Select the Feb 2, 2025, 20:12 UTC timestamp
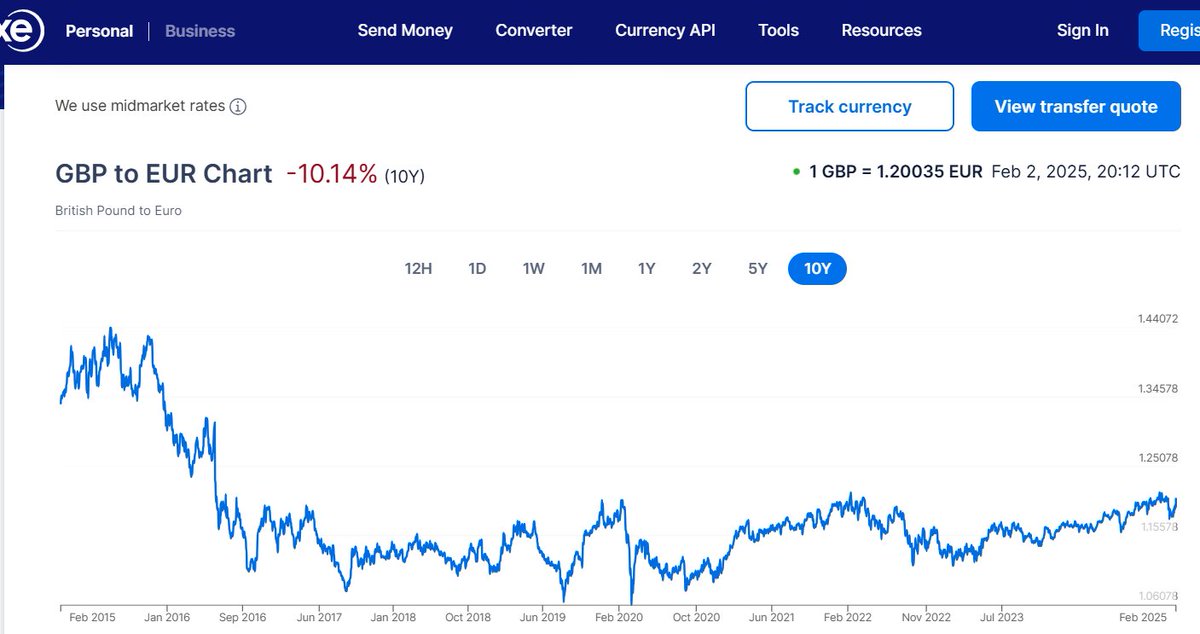This screenshot has width=1200, height=634. tap(1086, 171)
